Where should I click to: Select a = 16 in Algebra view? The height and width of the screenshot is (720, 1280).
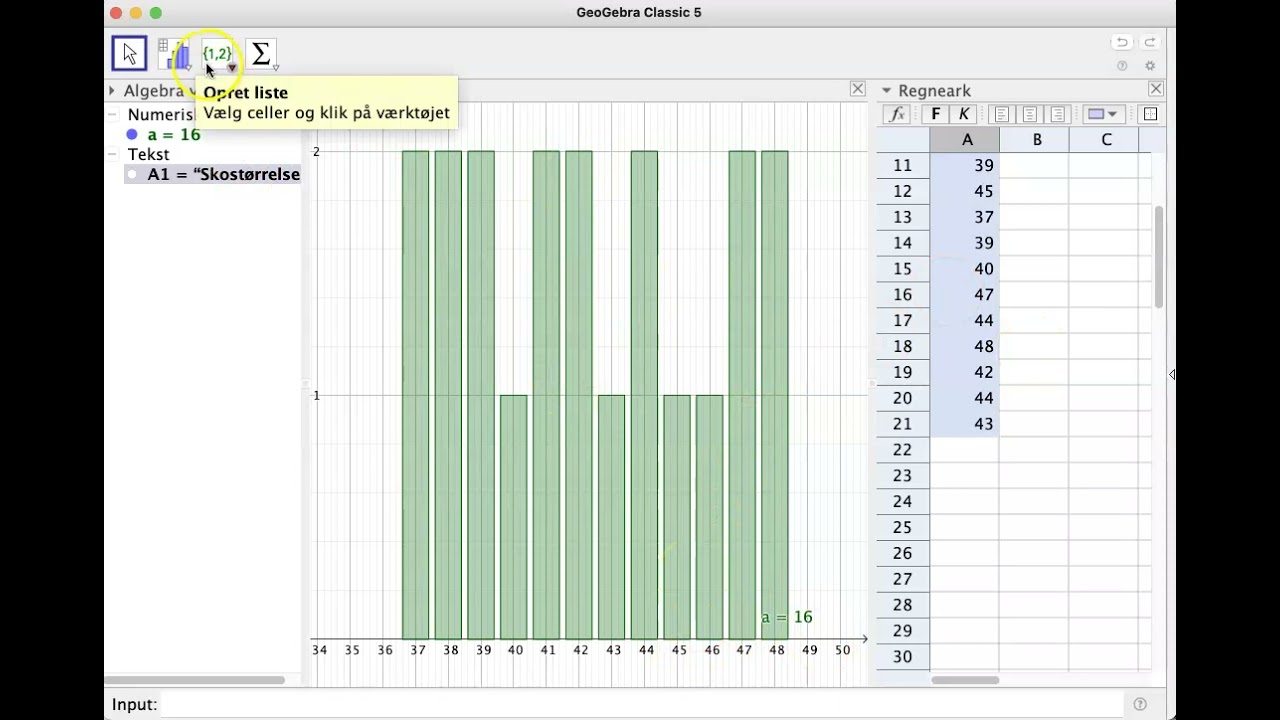click(174, 134)
